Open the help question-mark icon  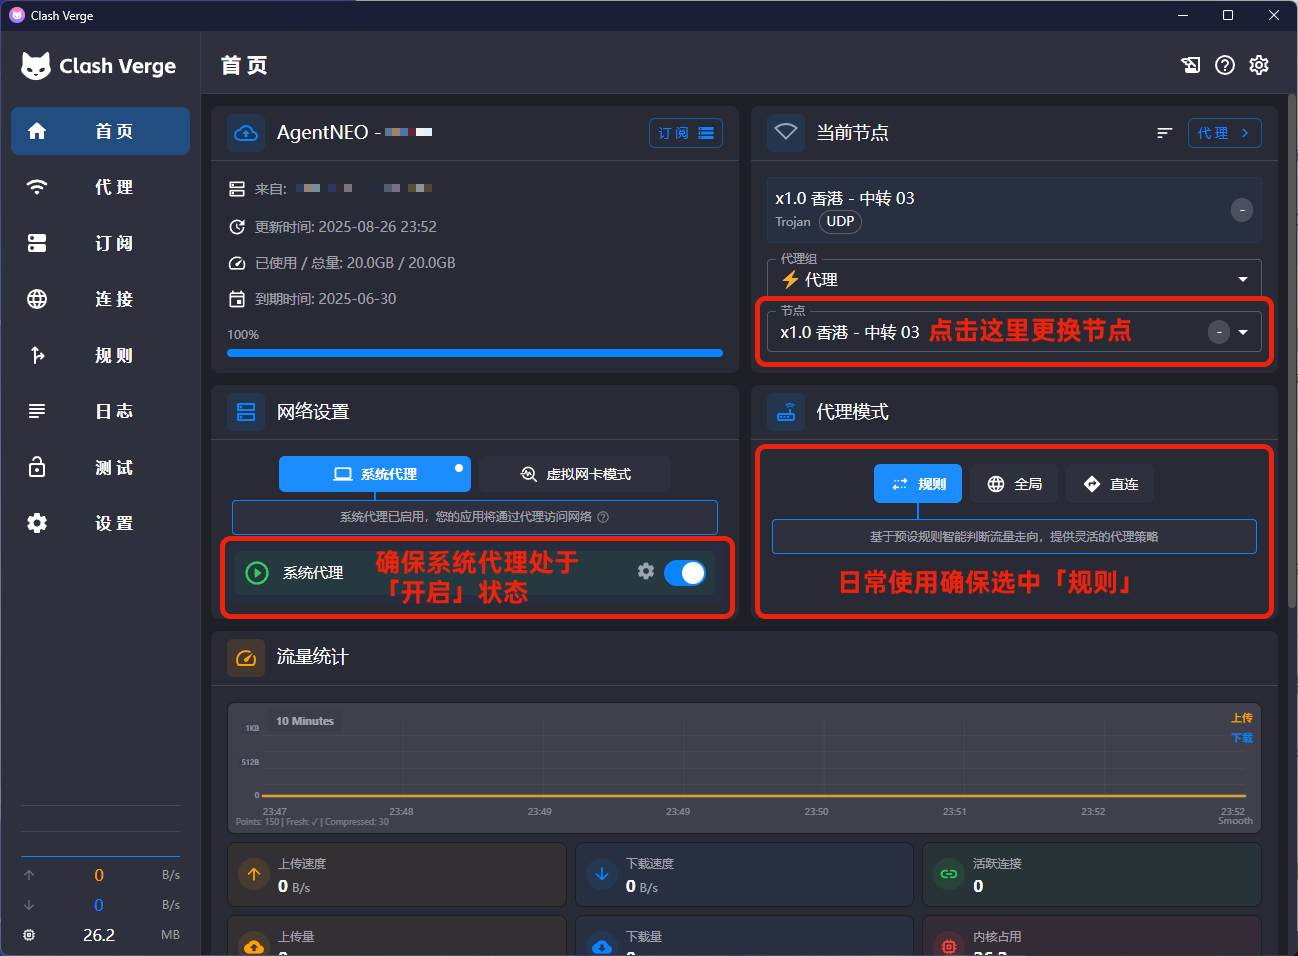point(1225,65)
